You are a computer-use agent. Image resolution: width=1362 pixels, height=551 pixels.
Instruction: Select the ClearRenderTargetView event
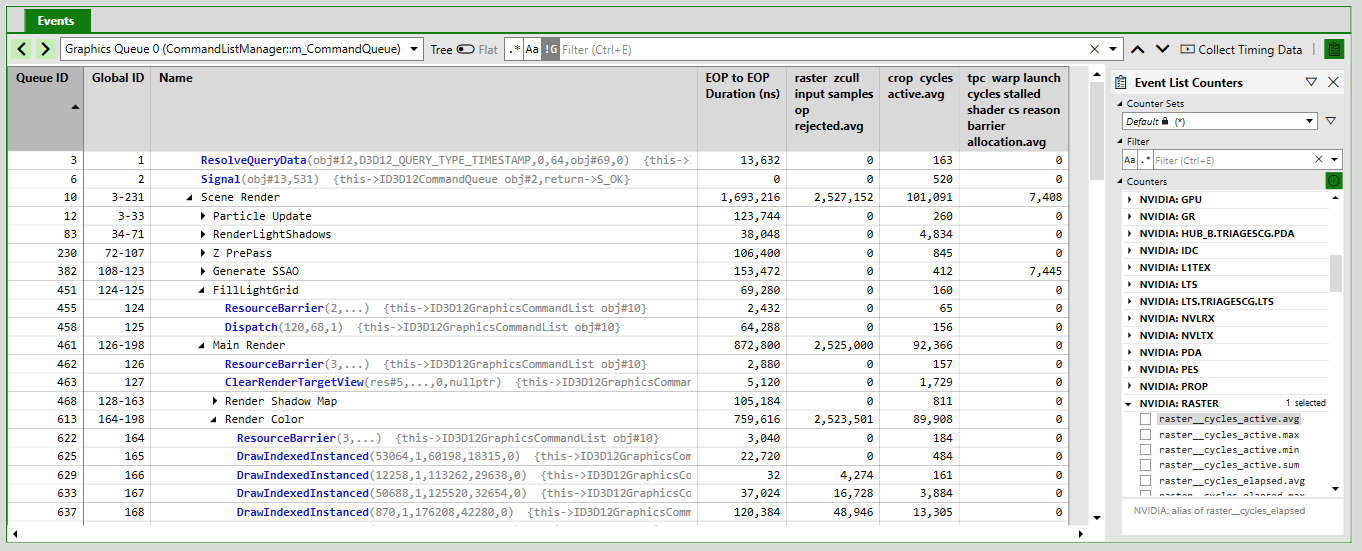click(x=538, y=382)
